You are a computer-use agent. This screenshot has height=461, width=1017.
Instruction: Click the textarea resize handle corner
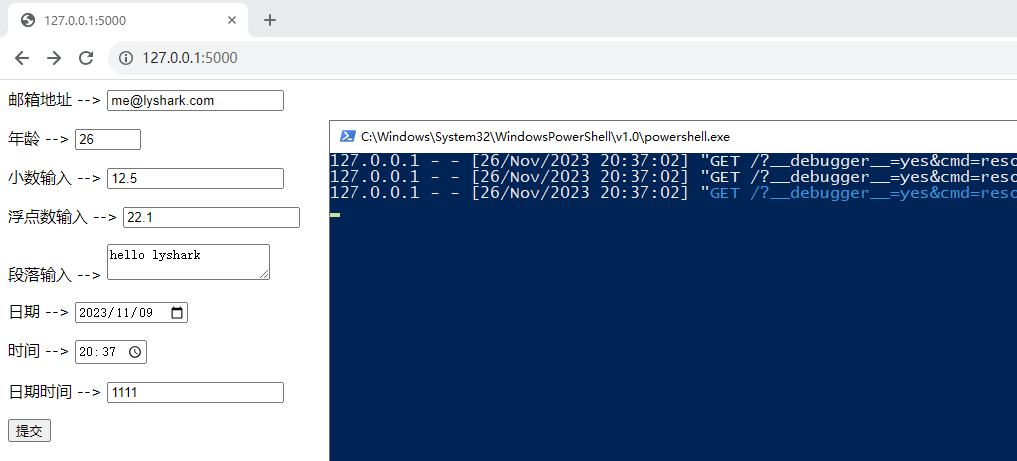point(265,275)
